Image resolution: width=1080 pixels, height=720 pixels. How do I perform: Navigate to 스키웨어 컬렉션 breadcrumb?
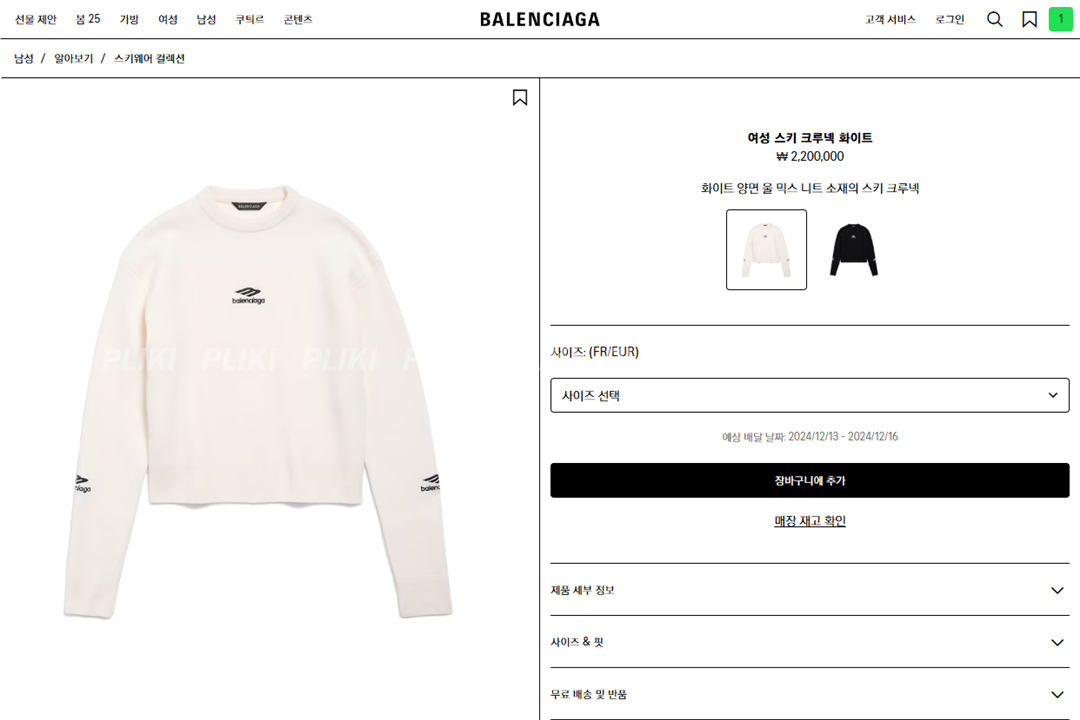click(149, 59)
